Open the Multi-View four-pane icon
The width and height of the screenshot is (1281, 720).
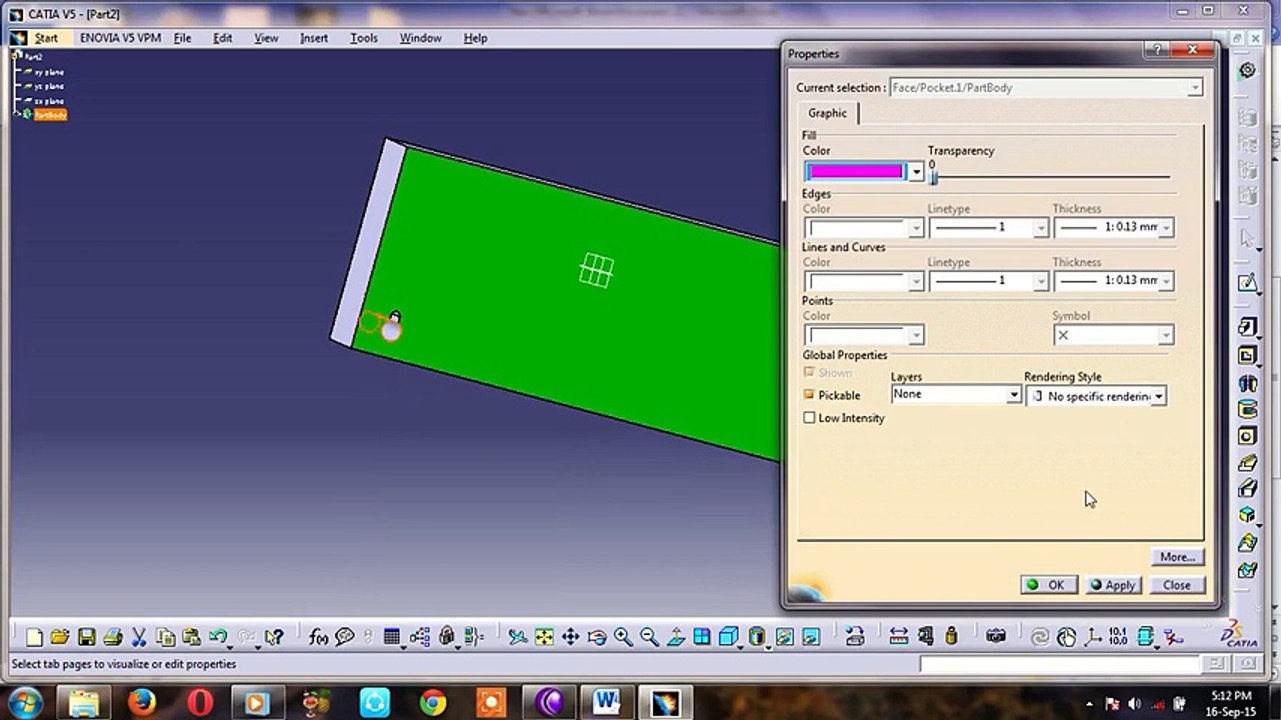[702, 636]
